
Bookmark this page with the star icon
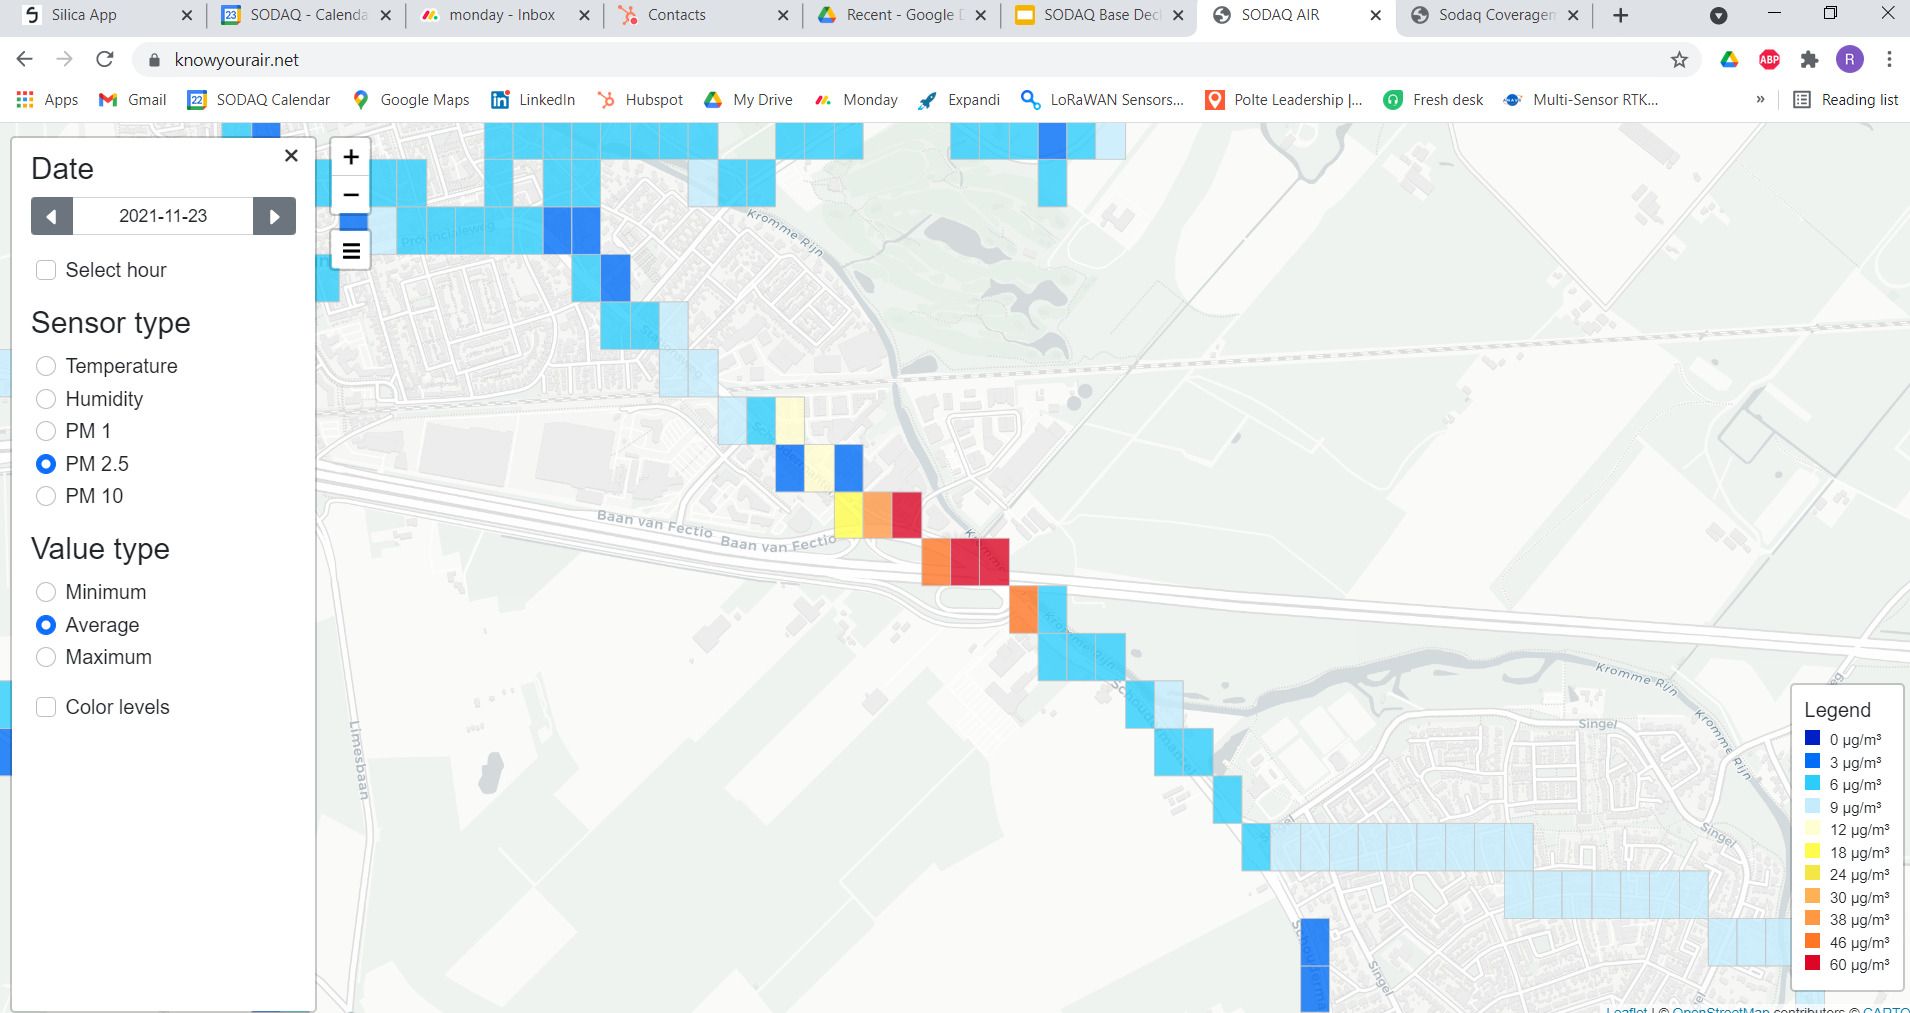click(1679, 60)
